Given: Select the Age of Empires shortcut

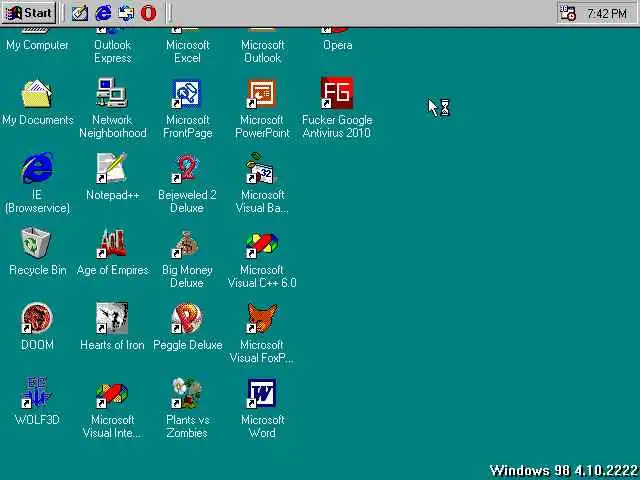Looking at the screenshot, I should [112, 243].
